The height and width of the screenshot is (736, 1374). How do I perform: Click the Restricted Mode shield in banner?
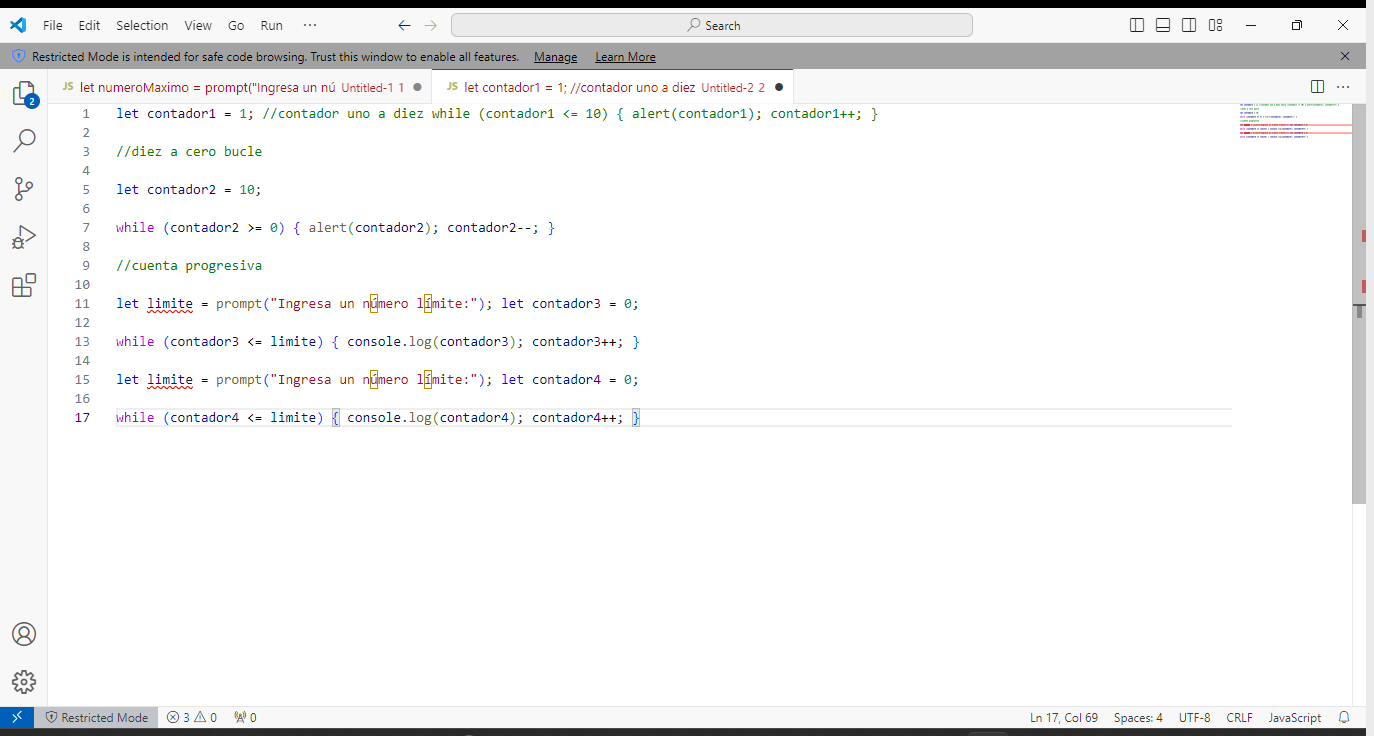(18, 56)
